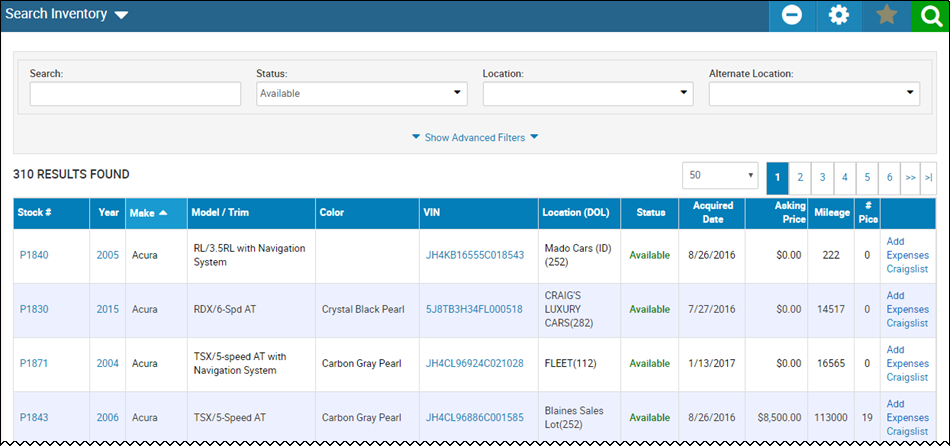Image resolution: width=950 pixels, height=447 pixels.
Task: Click the 310 RESULTS FOUND text
Action: pyautogui.click(x=71, y=174)
